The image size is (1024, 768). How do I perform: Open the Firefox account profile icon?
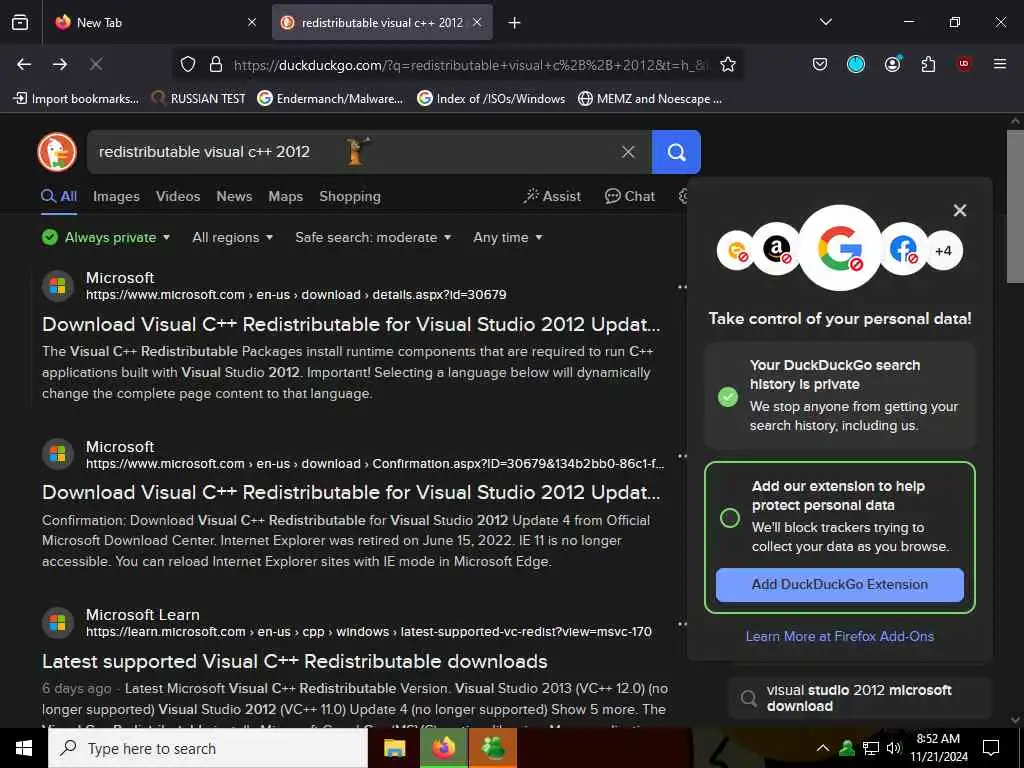(892, 64)
